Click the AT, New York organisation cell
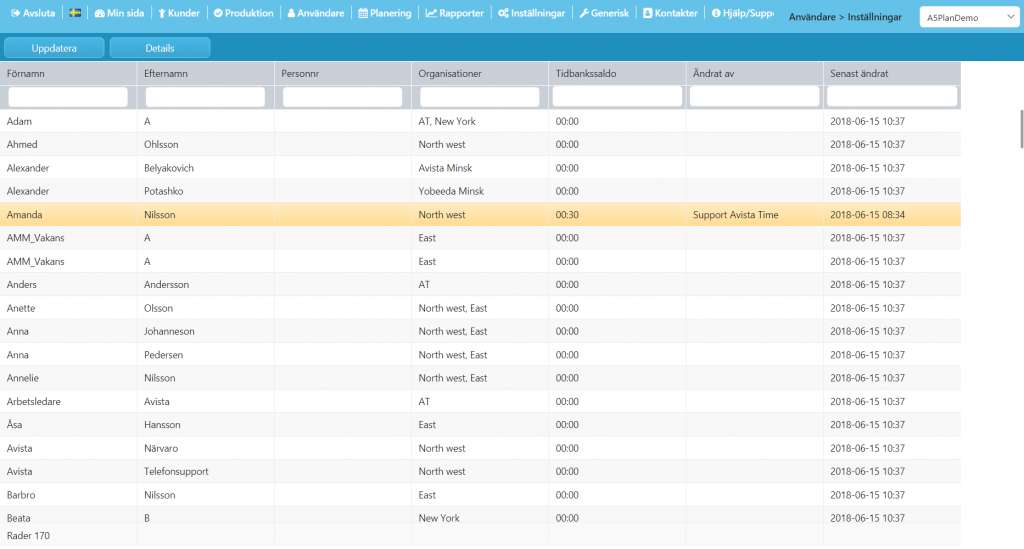The width and height of the screenshot is (1024, 549). 447,121
